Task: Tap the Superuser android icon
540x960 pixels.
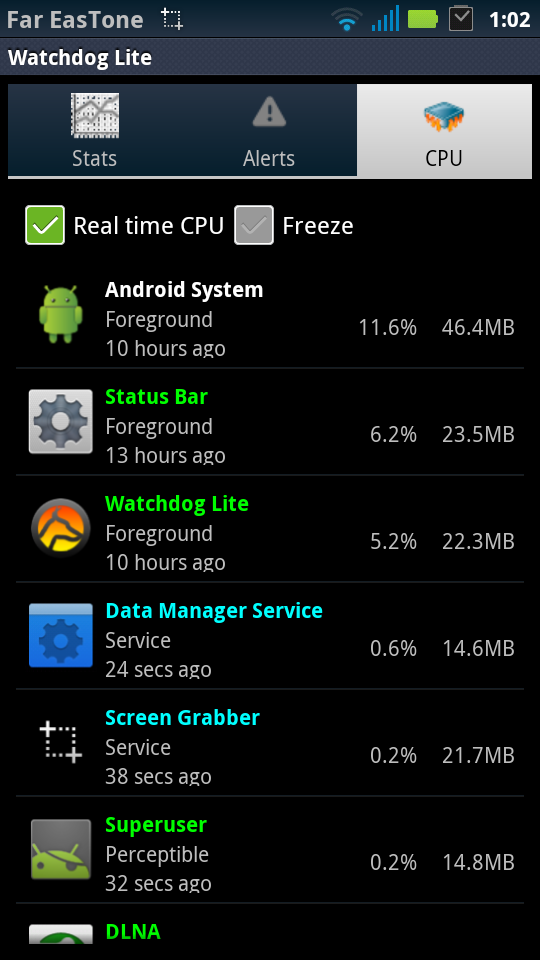Action: point(61,849)
